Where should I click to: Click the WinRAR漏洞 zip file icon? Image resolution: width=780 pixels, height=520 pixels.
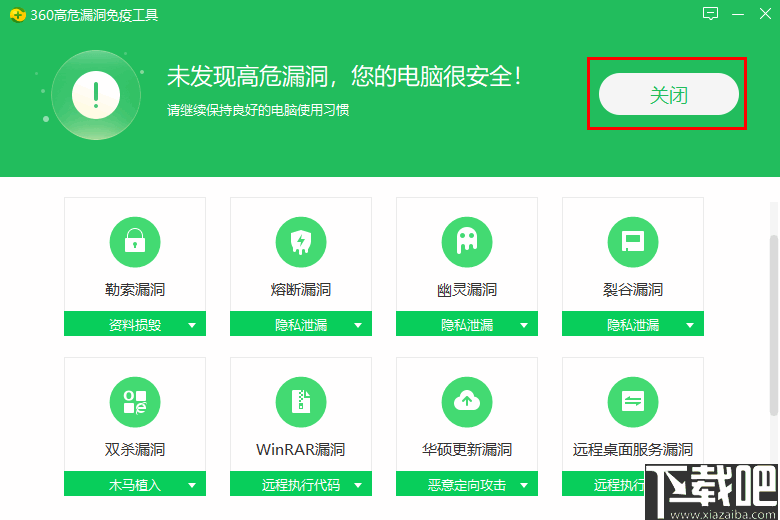(301, 402)
